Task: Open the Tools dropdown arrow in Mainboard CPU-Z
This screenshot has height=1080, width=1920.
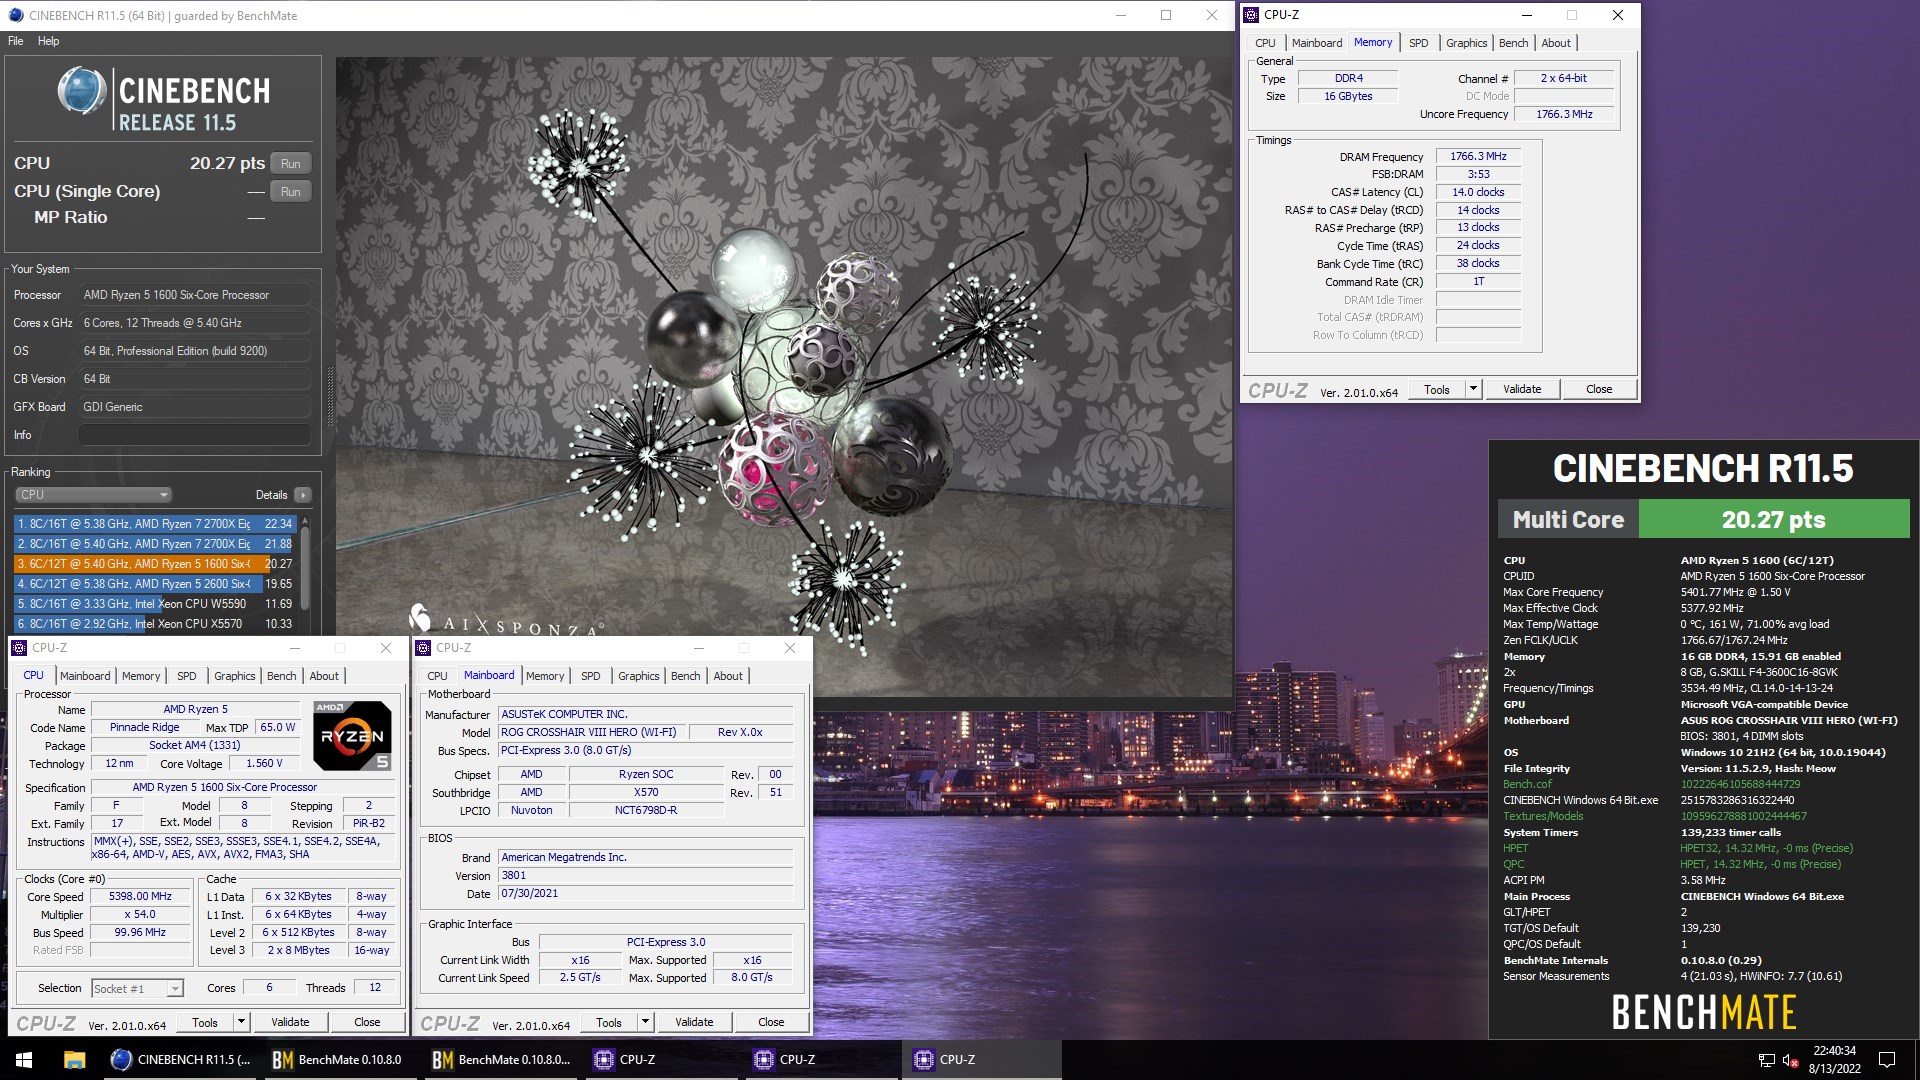Action: (x=645, y=1022)
